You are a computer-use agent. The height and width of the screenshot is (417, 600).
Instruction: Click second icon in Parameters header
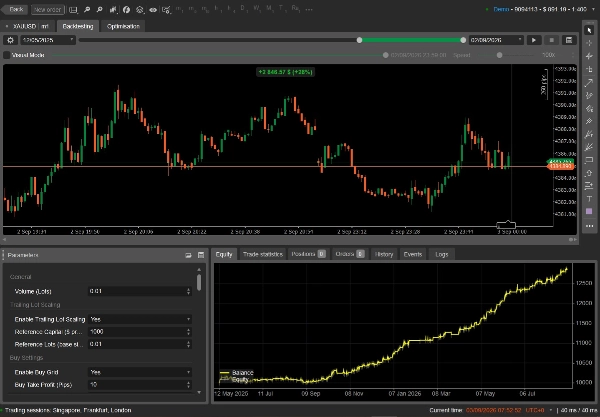pyautogui.click(x=201, y=255)
